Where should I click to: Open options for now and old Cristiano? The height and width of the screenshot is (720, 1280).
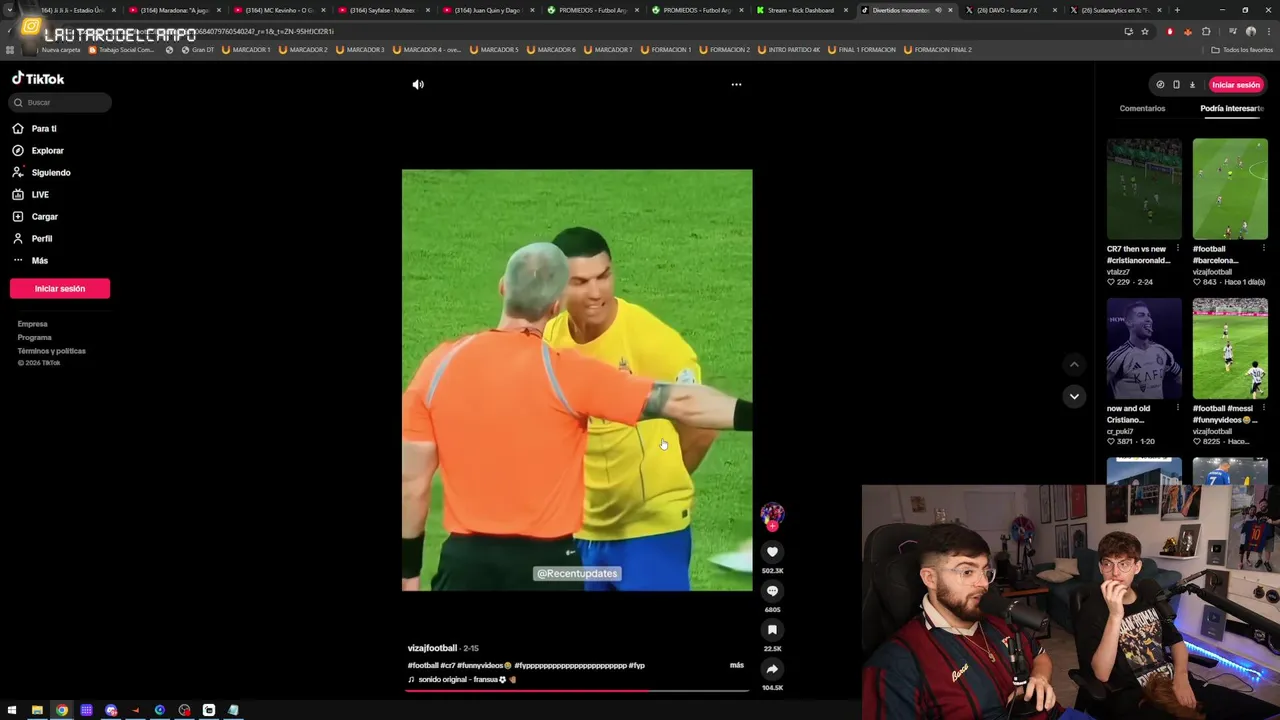pos(1178,408)
